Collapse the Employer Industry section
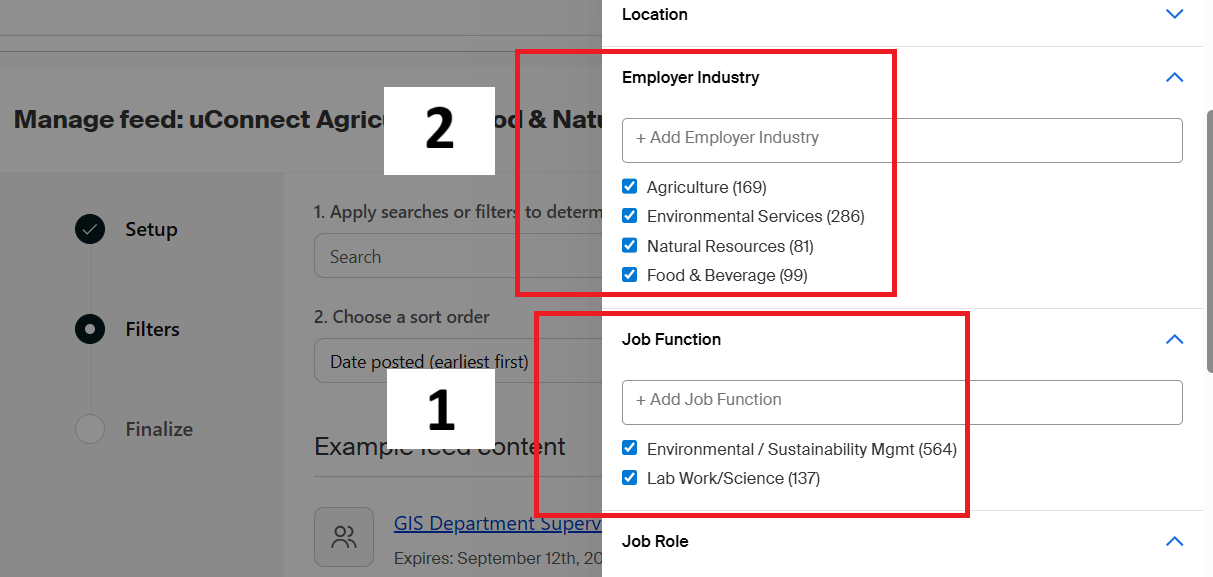1213x577 pixels. (x=1174, y=77)
